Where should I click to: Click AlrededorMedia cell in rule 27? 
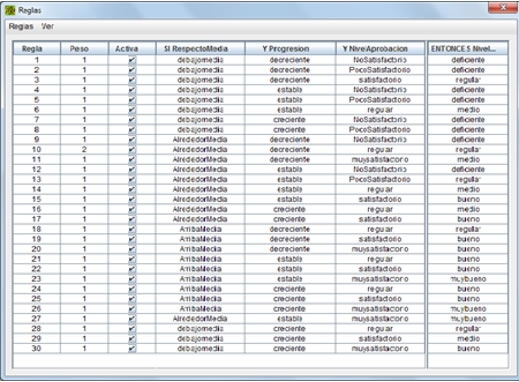click(200, 319)
